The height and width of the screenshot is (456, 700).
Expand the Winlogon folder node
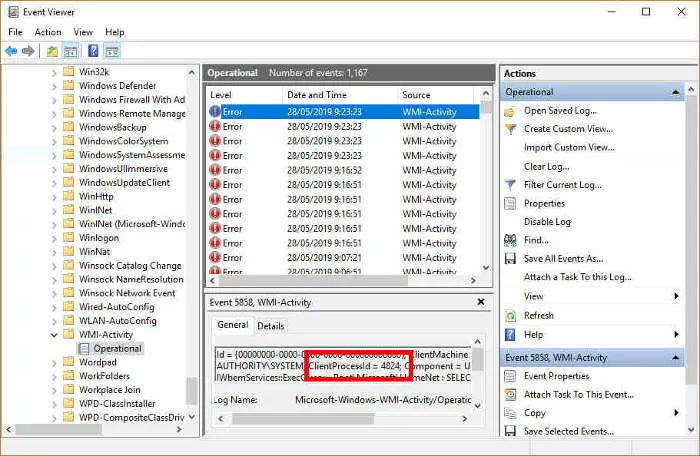[54, 238]
